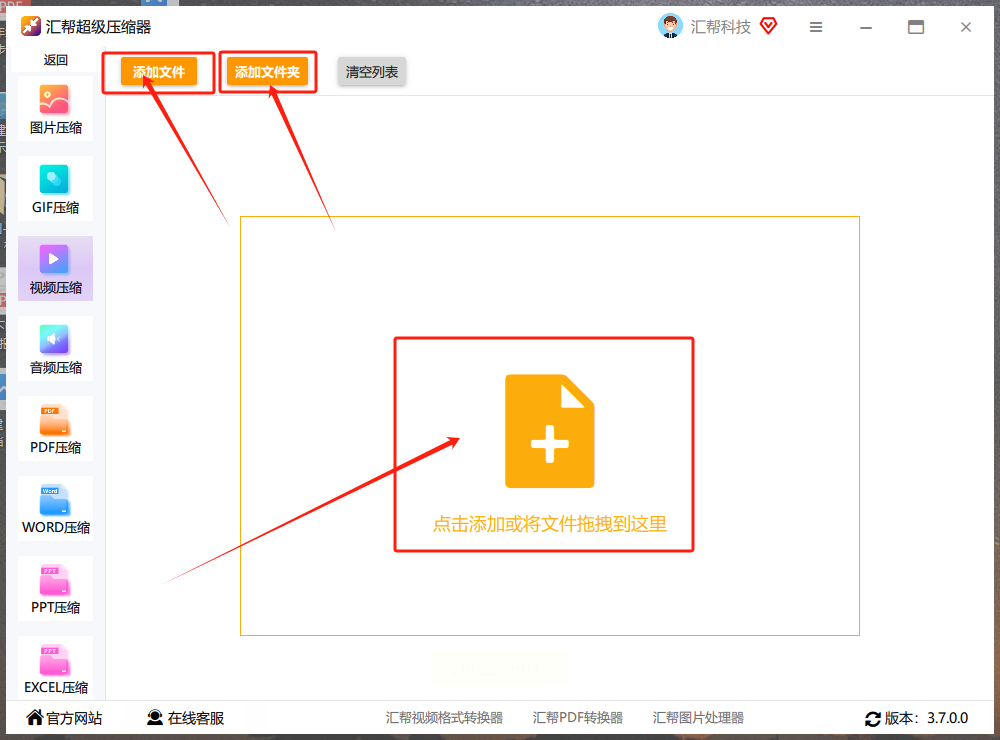1000x740 pixels.
Task: Click the user avatar icon
Action: [x=670, y=26]
